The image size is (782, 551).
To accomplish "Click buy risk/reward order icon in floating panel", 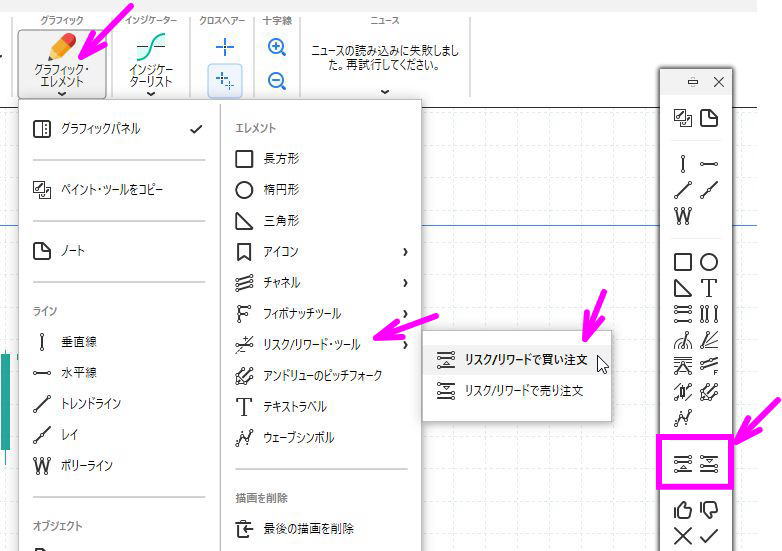I will click(x=683, y=464).
